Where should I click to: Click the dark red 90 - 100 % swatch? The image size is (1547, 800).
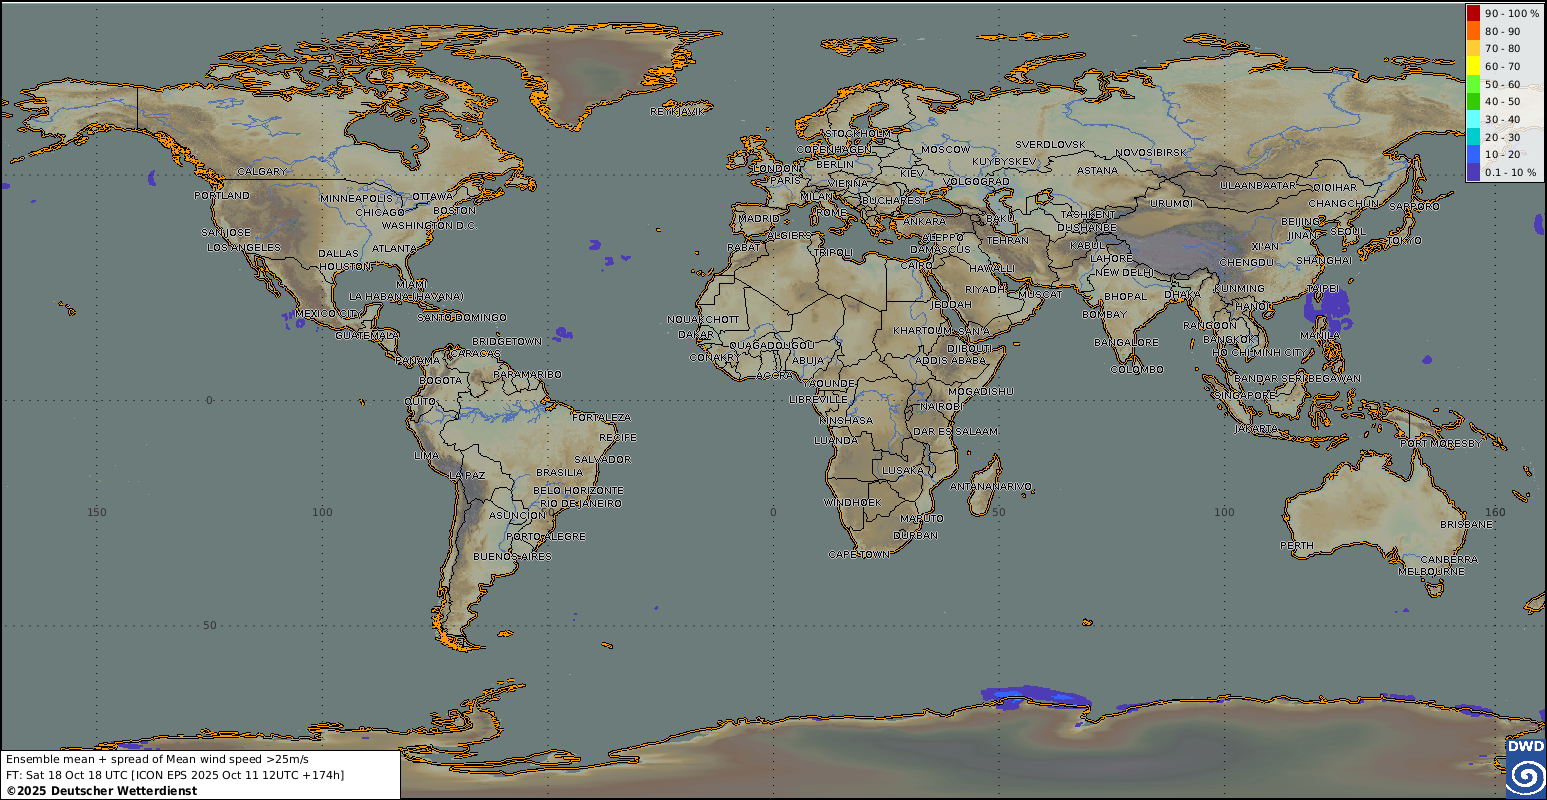(1473, 13)
